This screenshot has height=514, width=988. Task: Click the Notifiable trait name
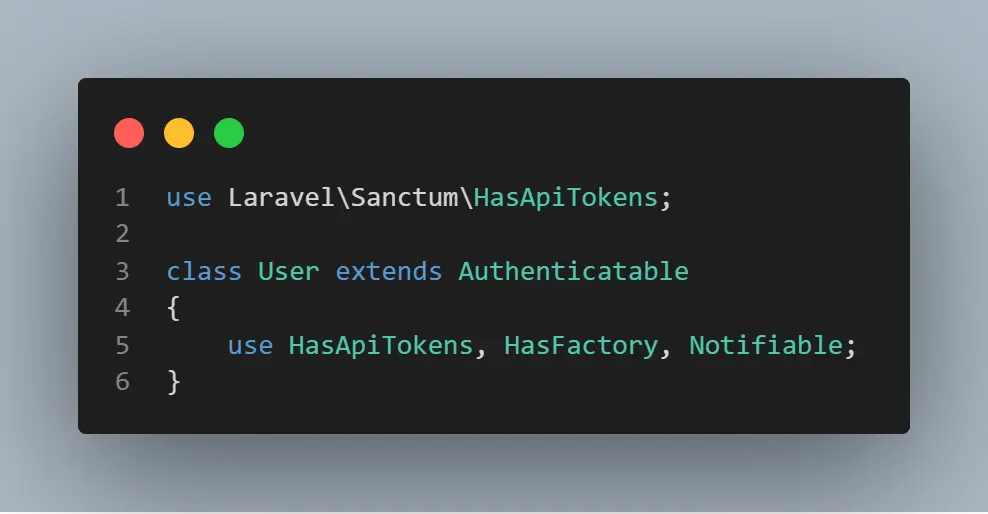click(x=766, y=345)
